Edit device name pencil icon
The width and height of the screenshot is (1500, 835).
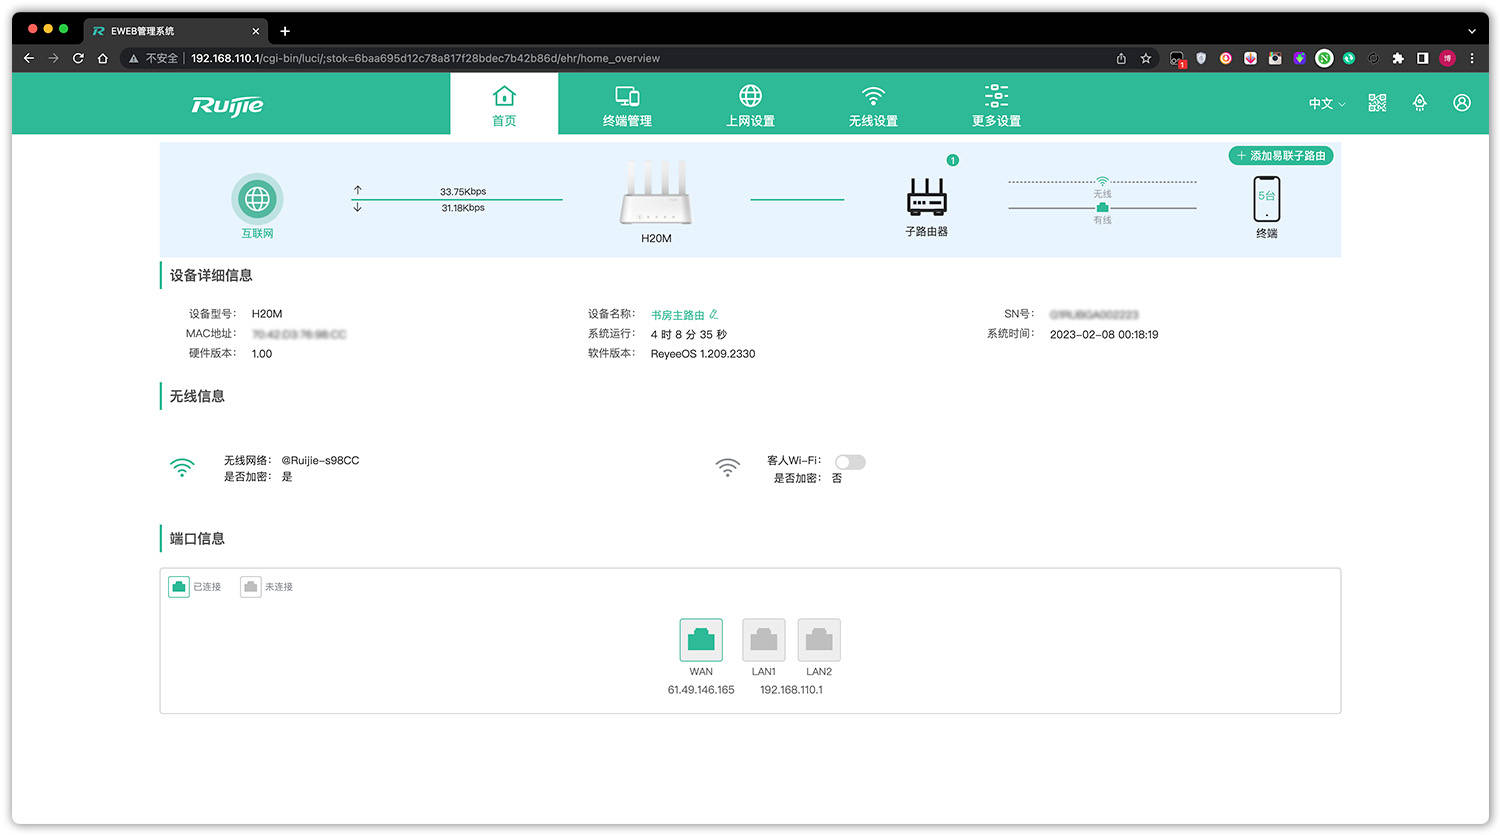(714, 314)
